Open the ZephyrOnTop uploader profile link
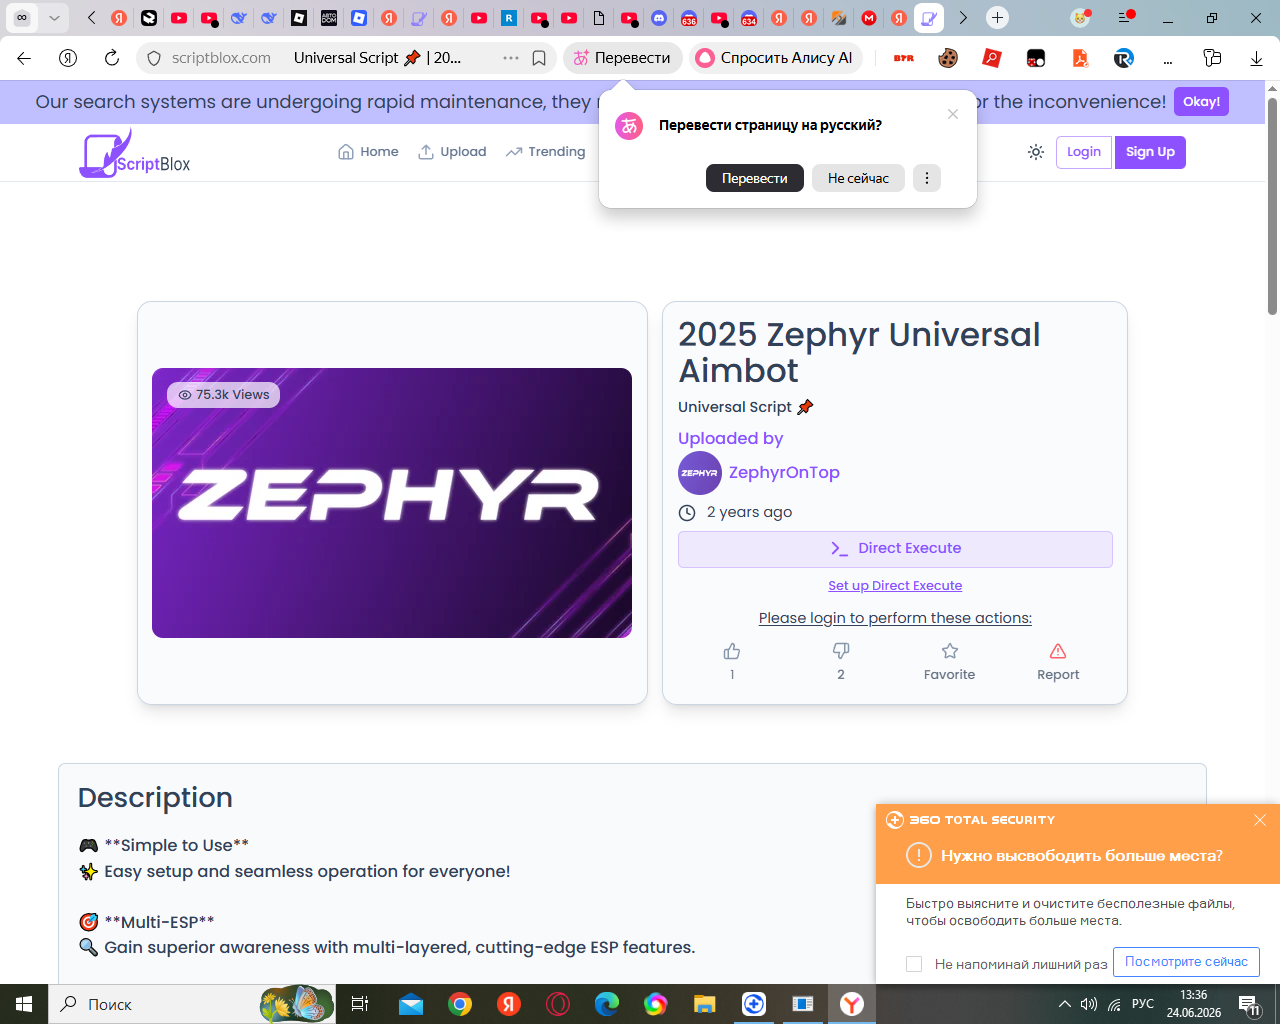1280x1024 pixels. click(x=784, y=473)
